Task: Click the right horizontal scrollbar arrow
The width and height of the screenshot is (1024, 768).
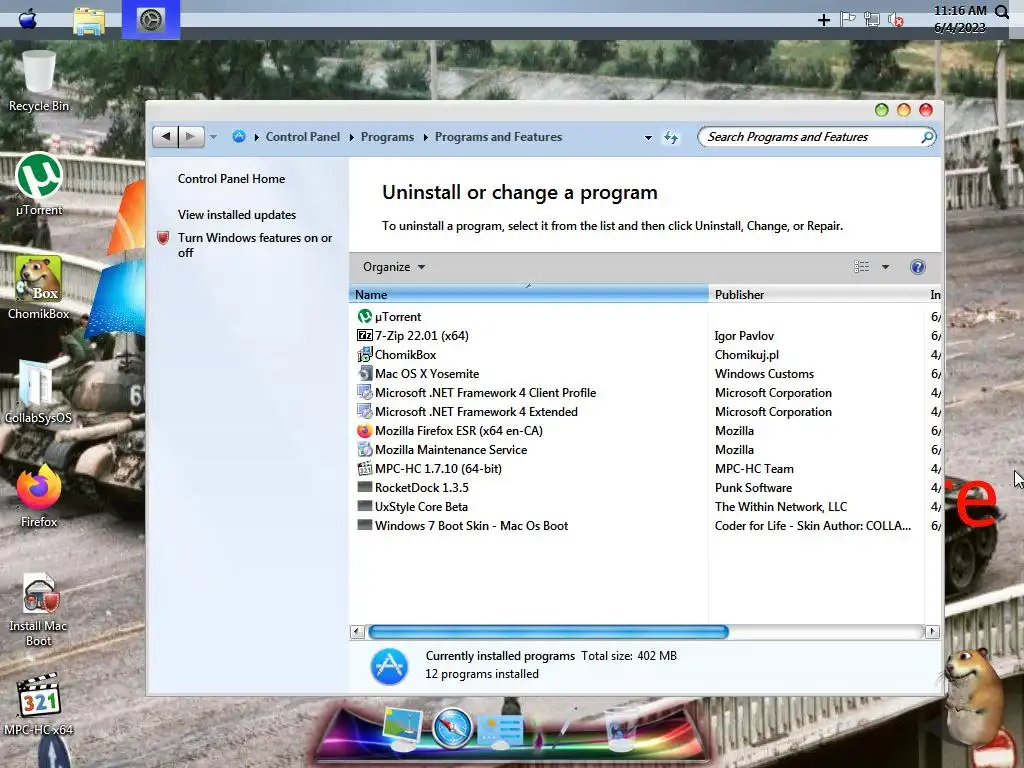Action: [x=933, y=632]
